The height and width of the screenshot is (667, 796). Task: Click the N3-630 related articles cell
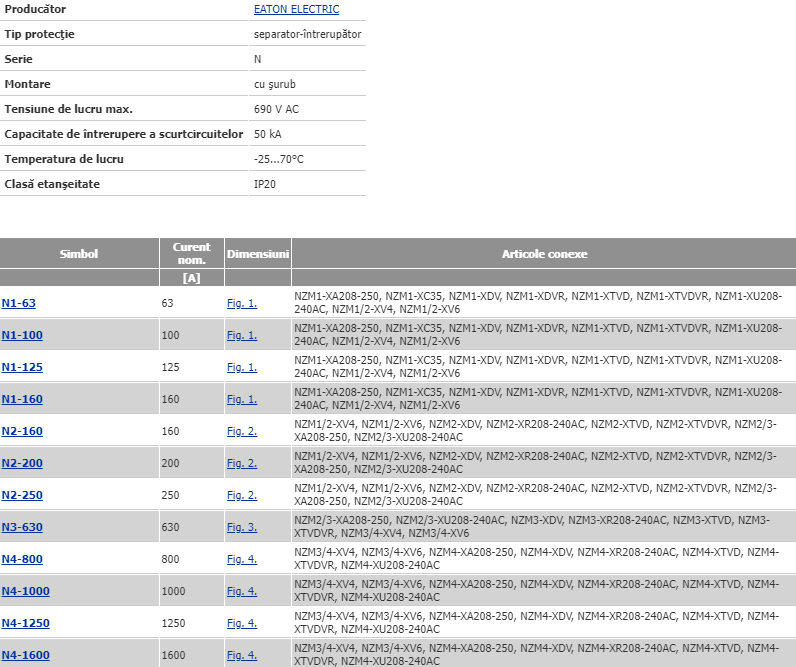(544, 527)
